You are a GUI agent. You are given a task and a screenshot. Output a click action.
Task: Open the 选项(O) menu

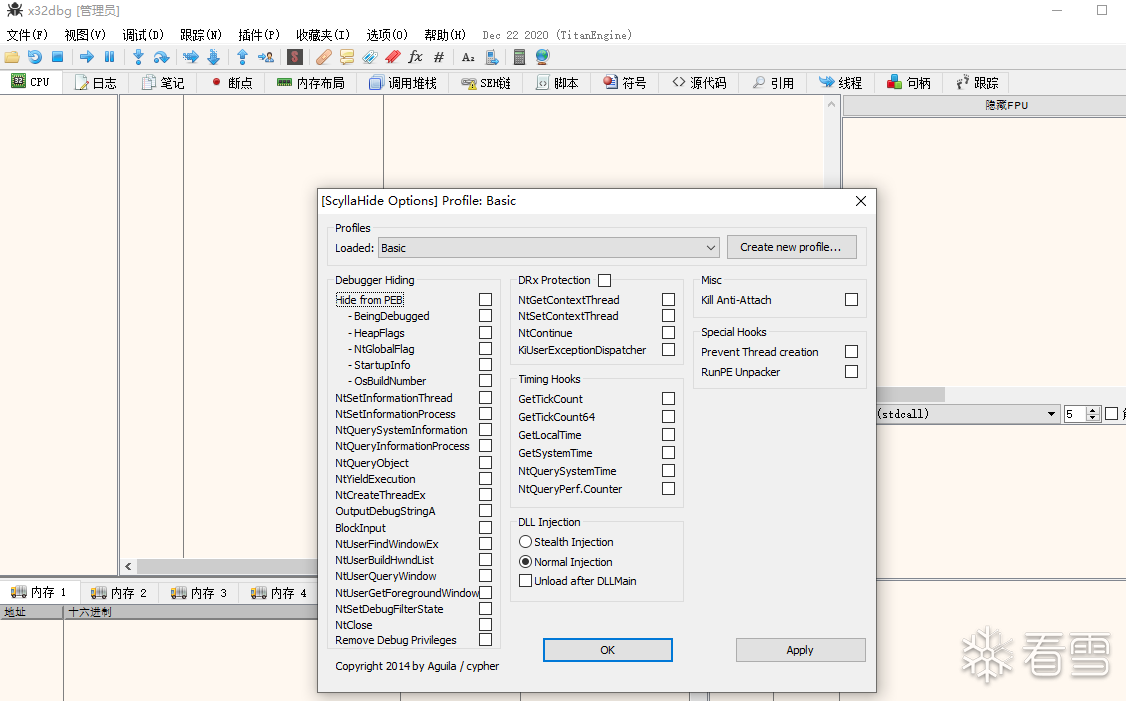click(387, 34)
